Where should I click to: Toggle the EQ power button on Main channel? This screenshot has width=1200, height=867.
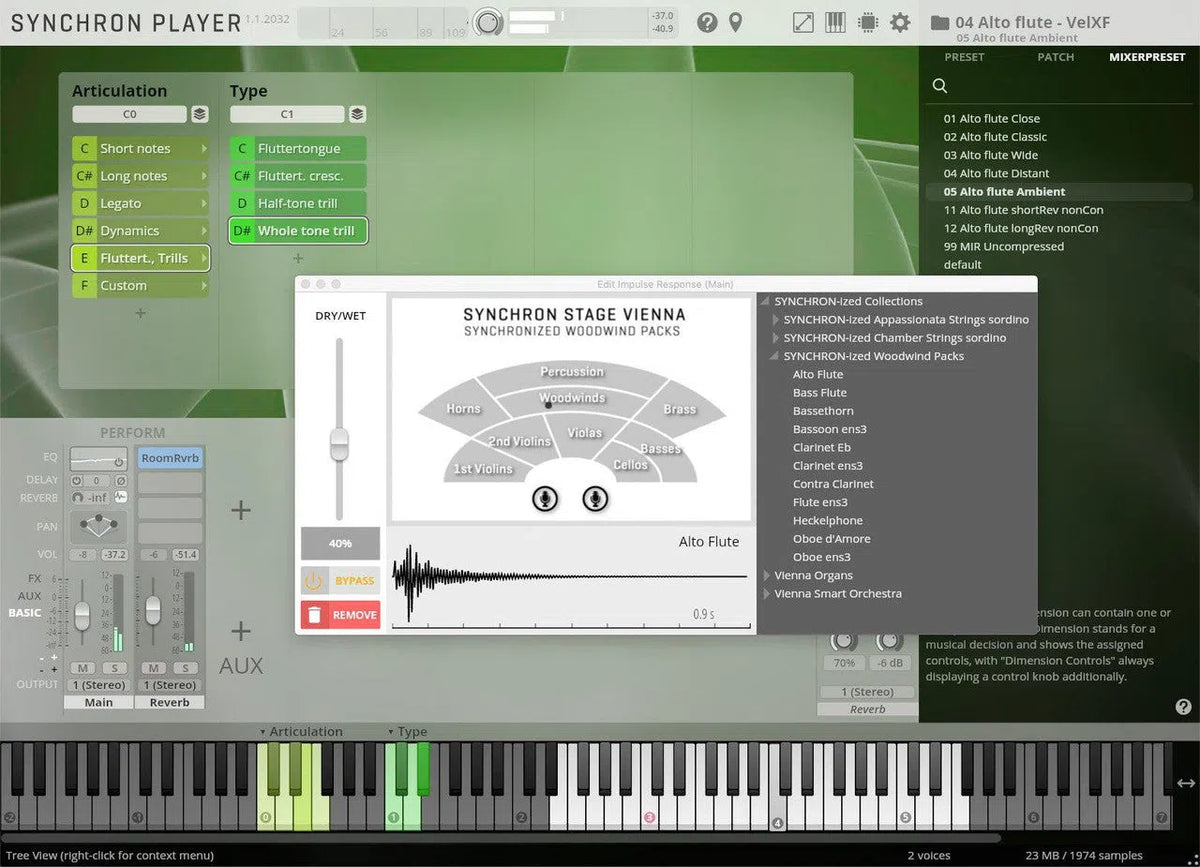pyautogui.click(x=118, y=462)
